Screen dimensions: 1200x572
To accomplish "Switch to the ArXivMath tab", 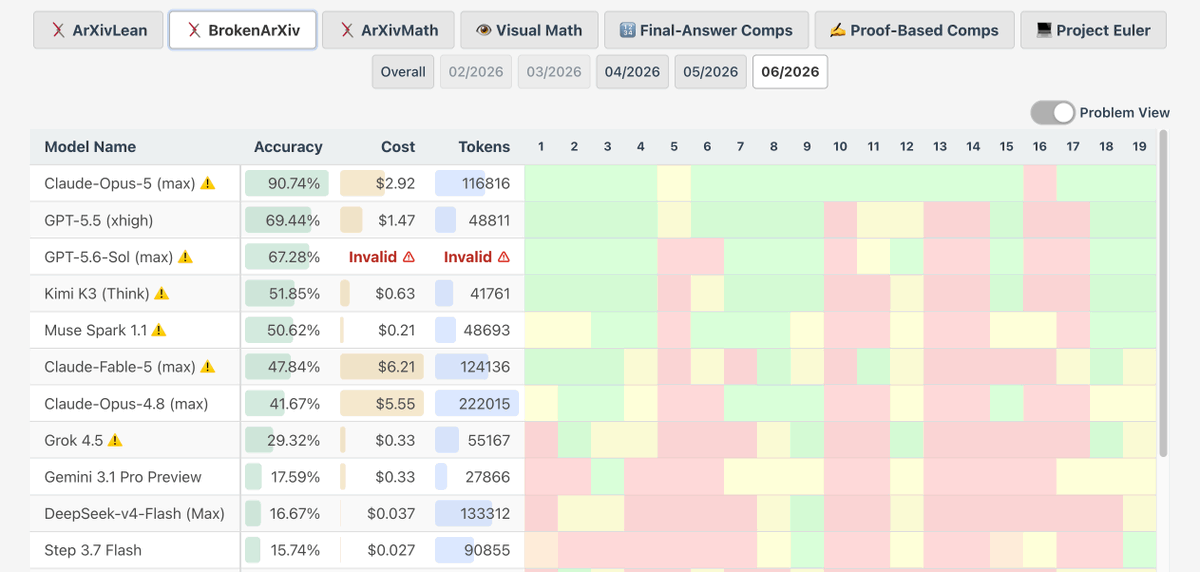I will click(388, 30).
